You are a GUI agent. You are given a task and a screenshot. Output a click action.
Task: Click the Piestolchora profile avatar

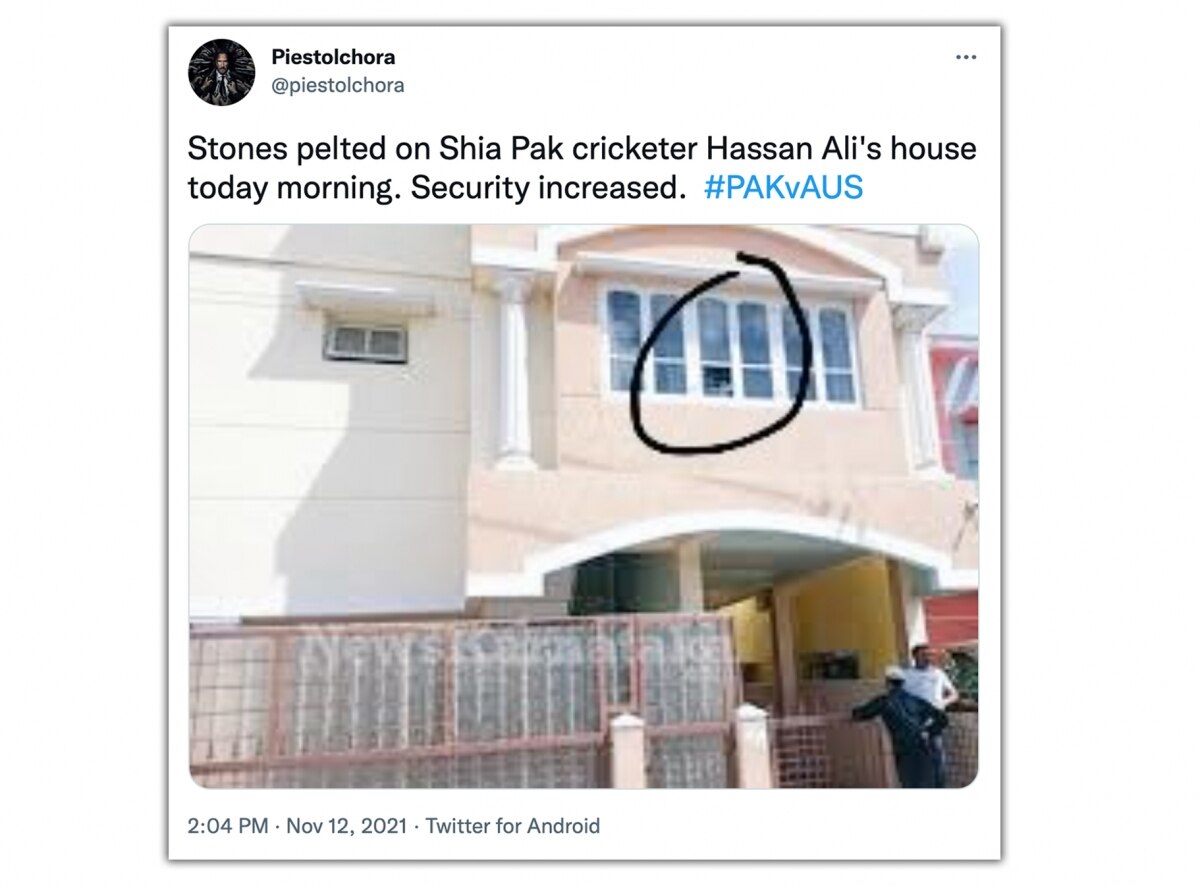click(221, 72)
